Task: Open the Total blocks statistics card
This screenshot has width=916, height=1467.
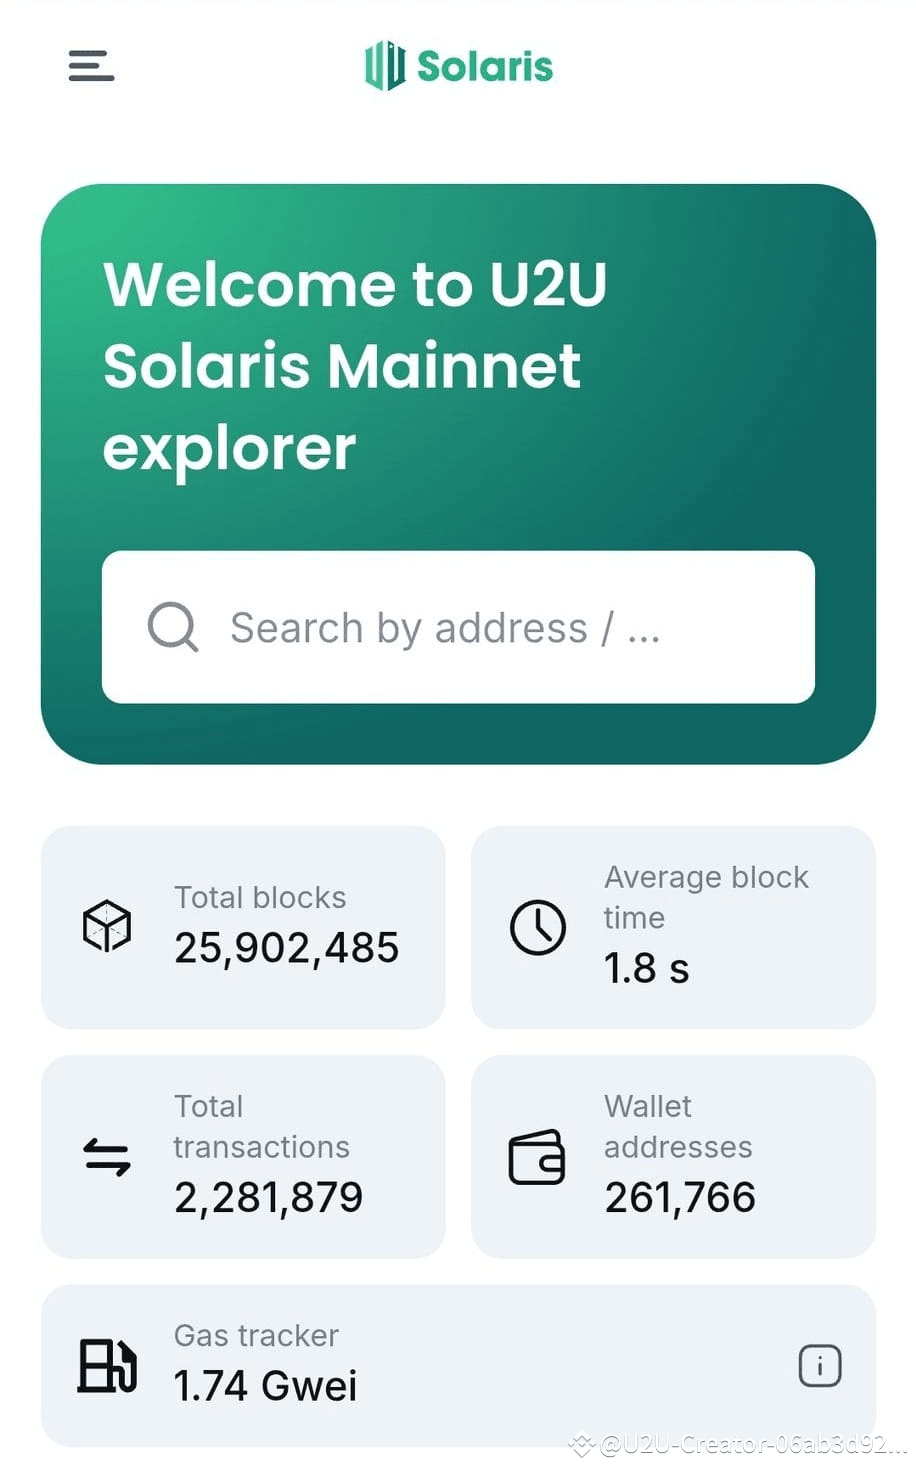Action: point(242,926)
